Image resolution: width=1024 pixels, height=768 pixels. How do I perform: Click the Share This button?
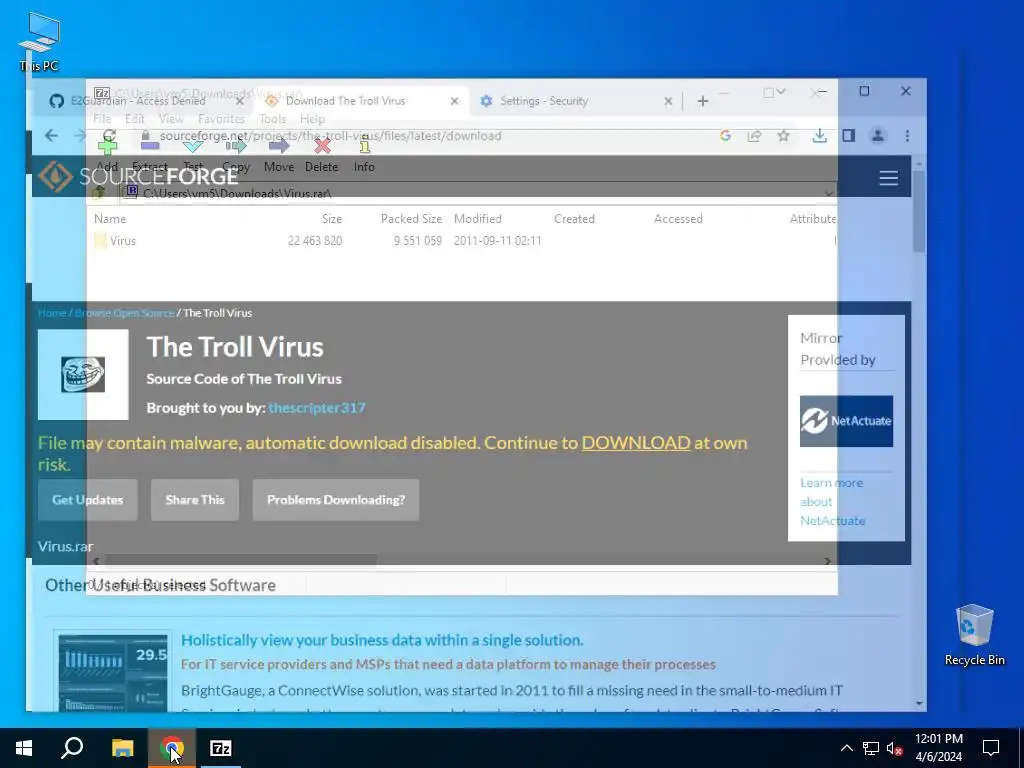click(x=195, y=500)
